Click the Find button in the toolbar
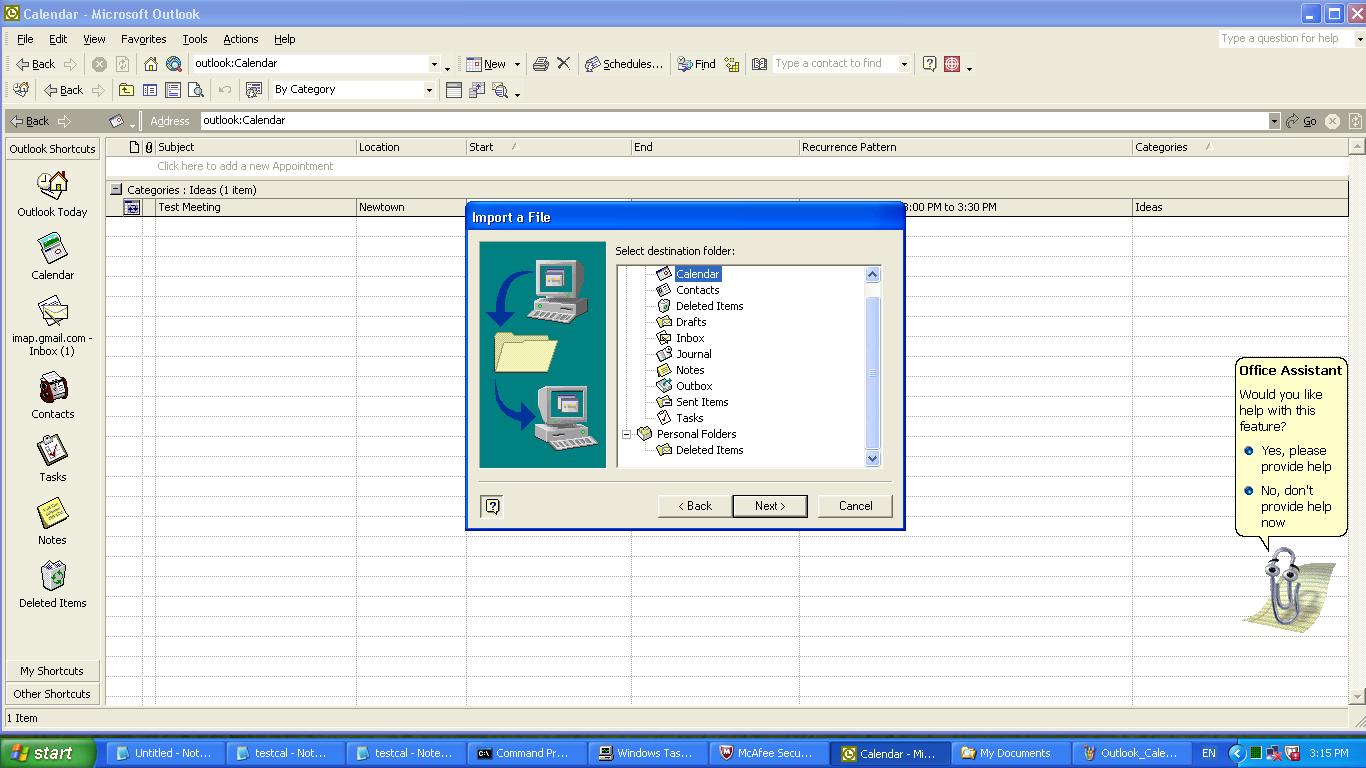Viewport: 1366px width, 768px height. [x=696, y=64]
